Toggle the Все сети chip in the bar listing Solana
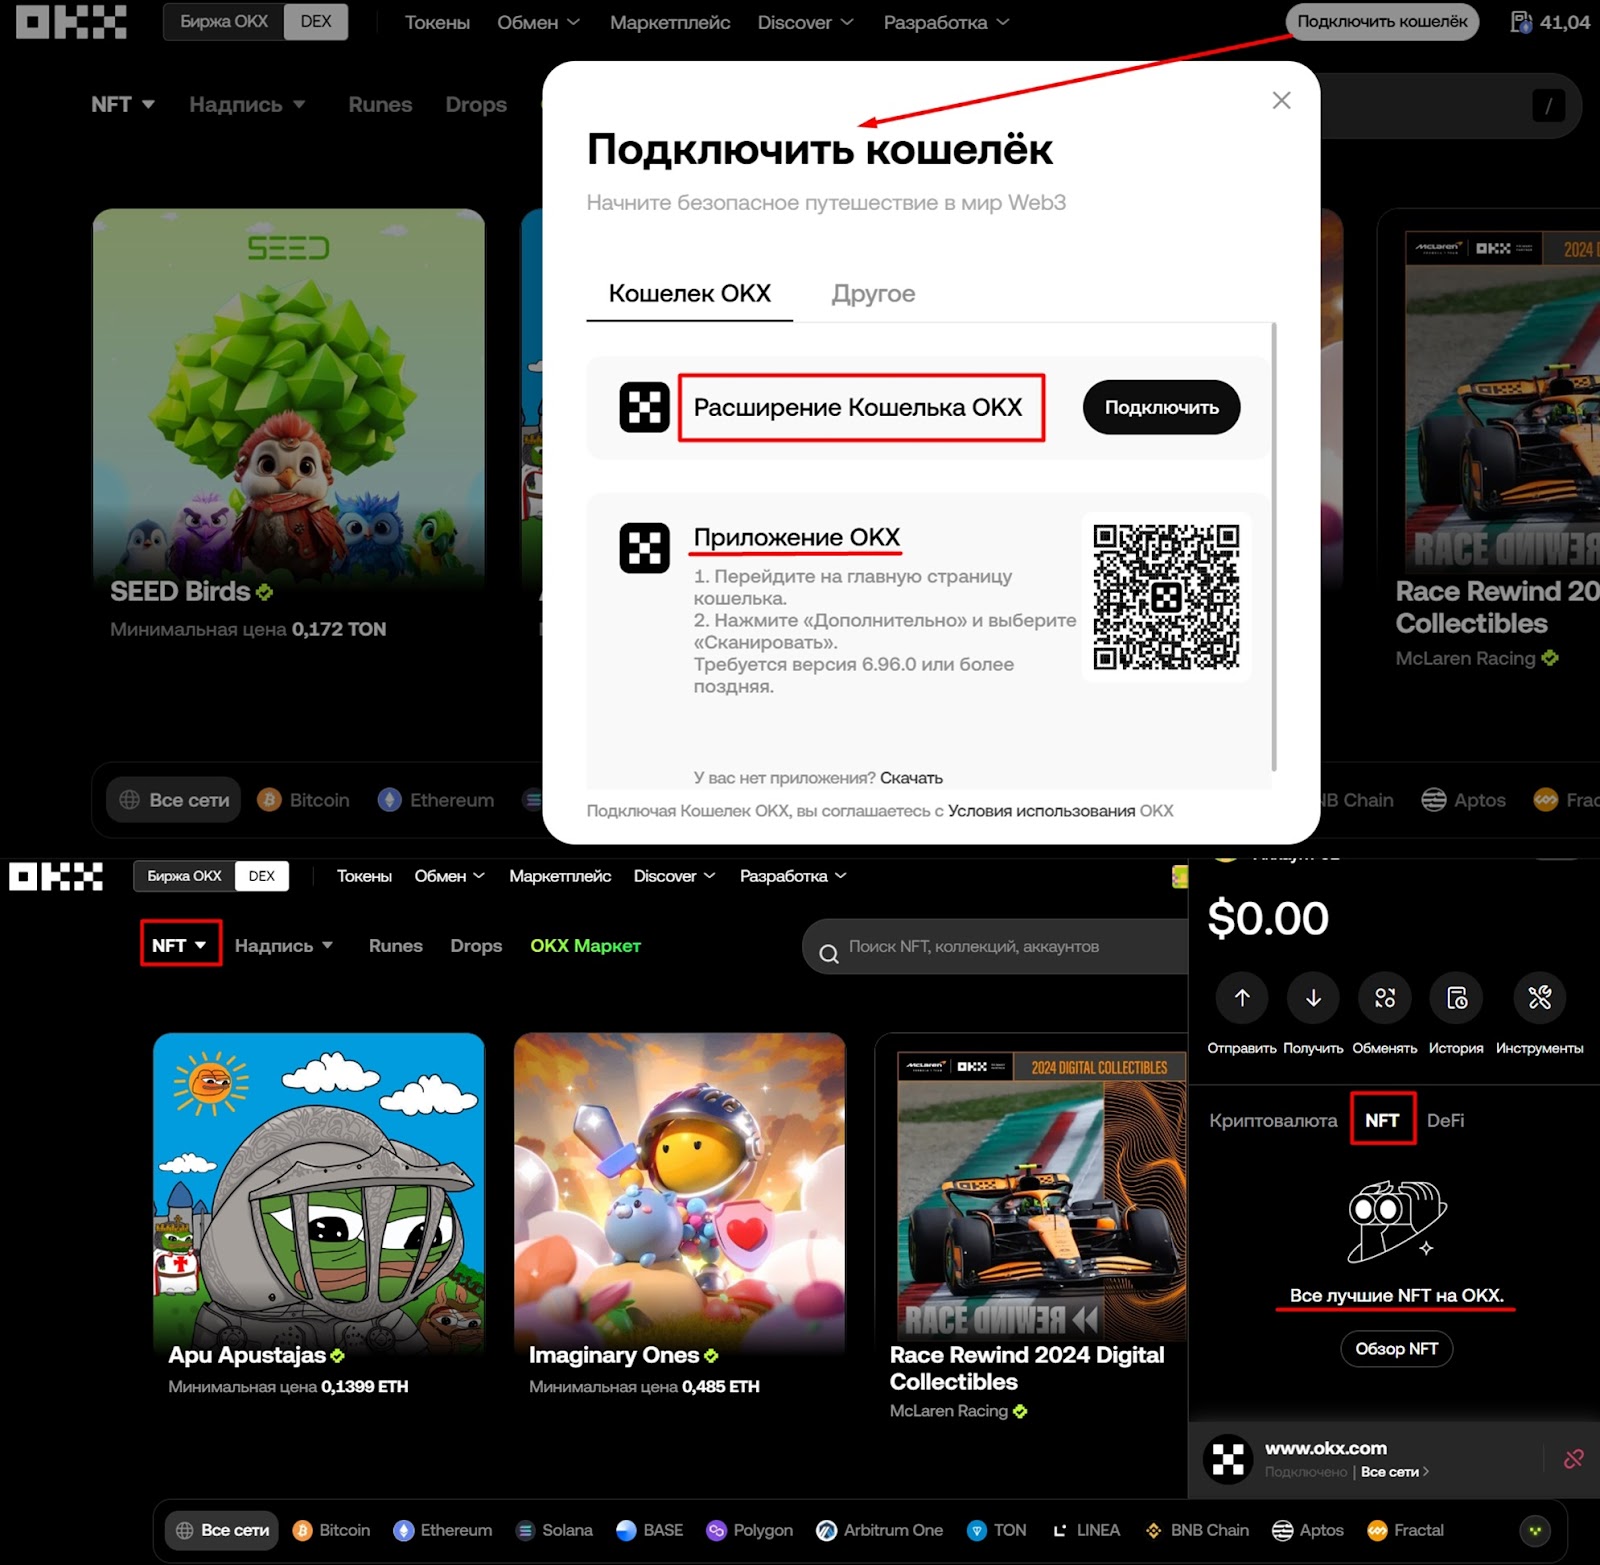1600x1565 pixels. 221,1530
